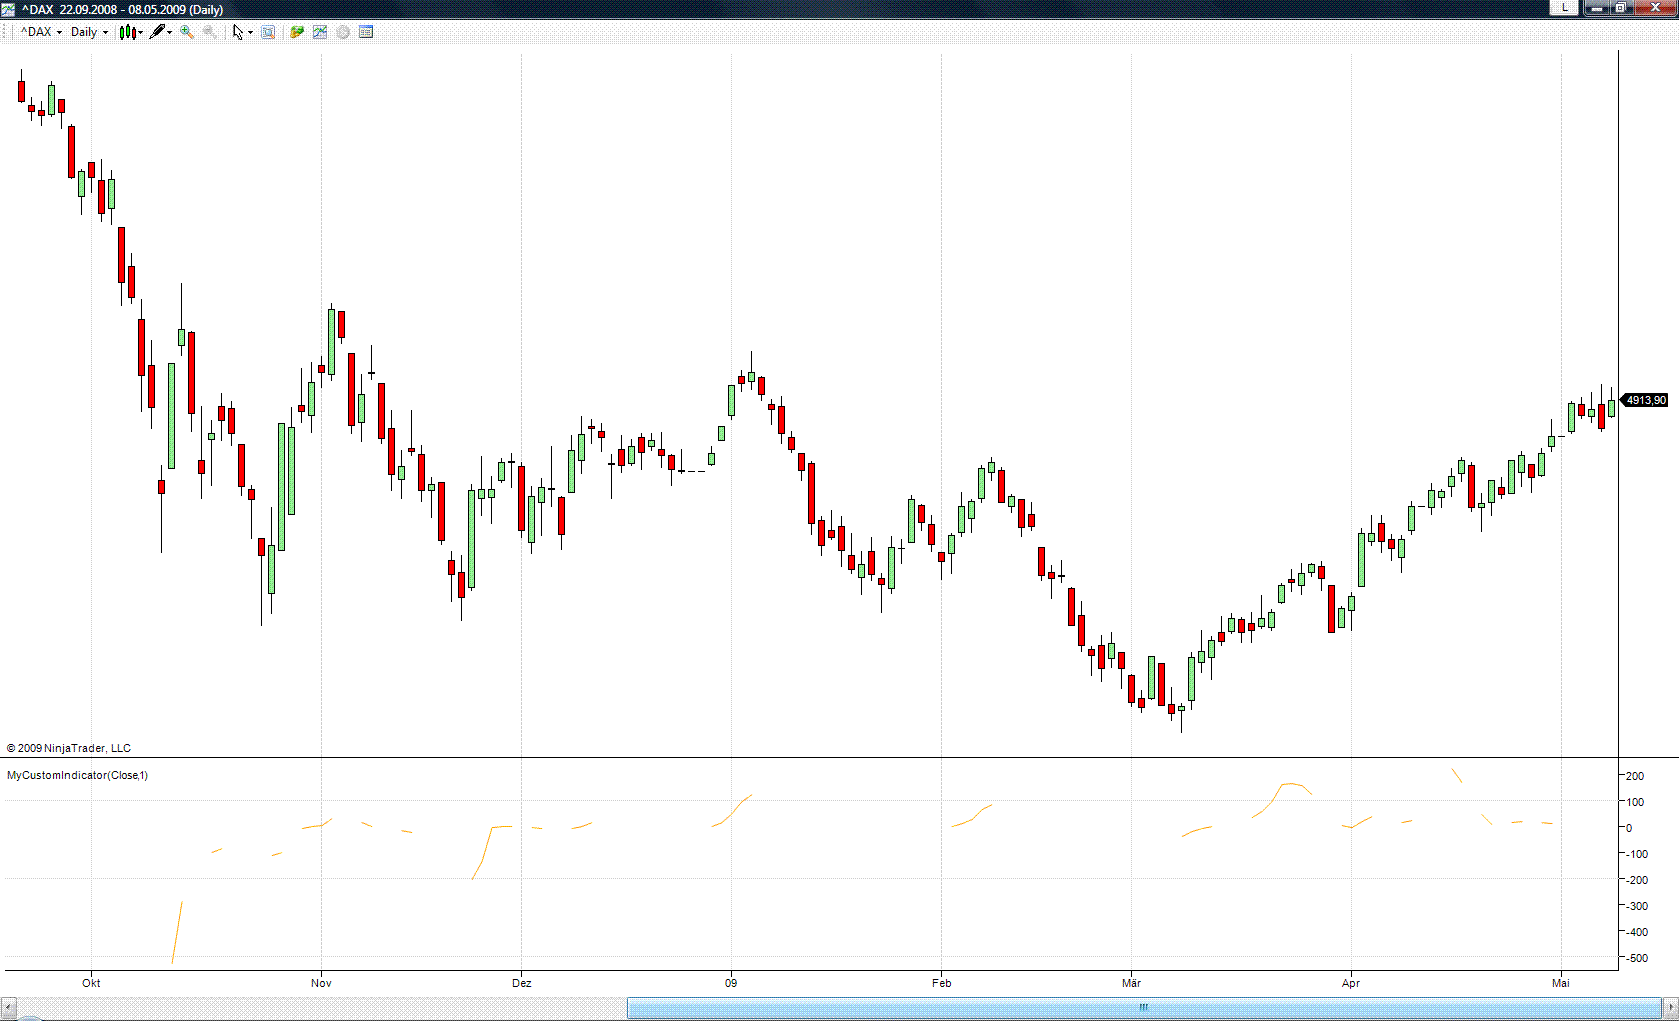The image size is (1679, 1021).
Task: Click the "Nov" label on the time axis
Action: [x=321, y=983]
